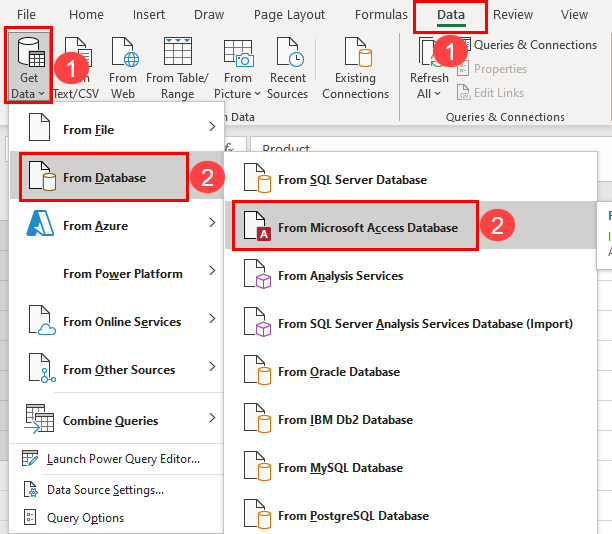Switch to the View tab
The image size is (612, 534).
[x=574, y=15]
